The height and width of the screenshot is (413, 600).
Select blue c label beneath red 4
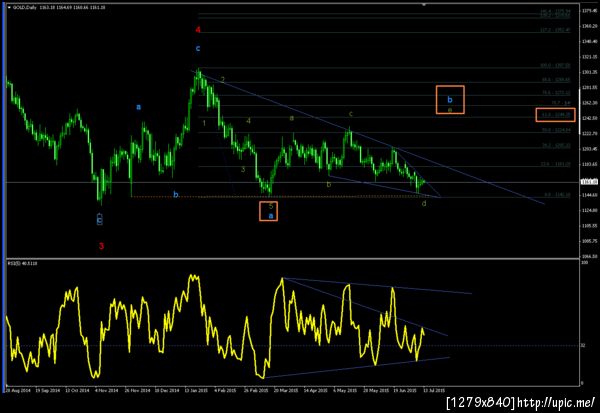pyautogui.click(x=198, y=48)
